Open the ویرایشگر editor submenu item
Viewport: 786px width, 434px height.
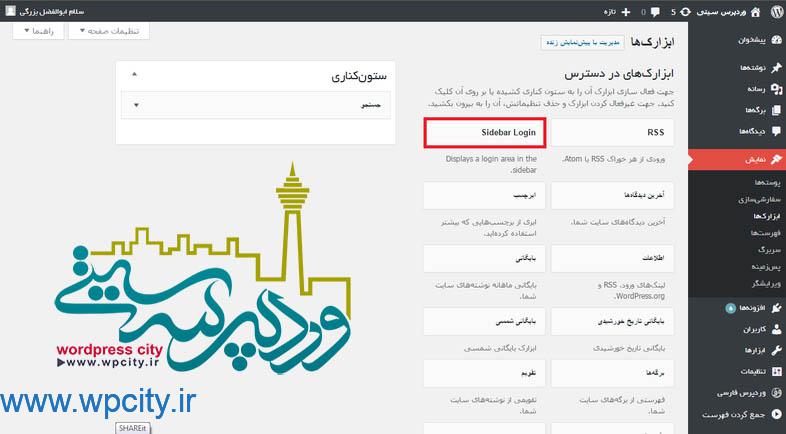766,284
